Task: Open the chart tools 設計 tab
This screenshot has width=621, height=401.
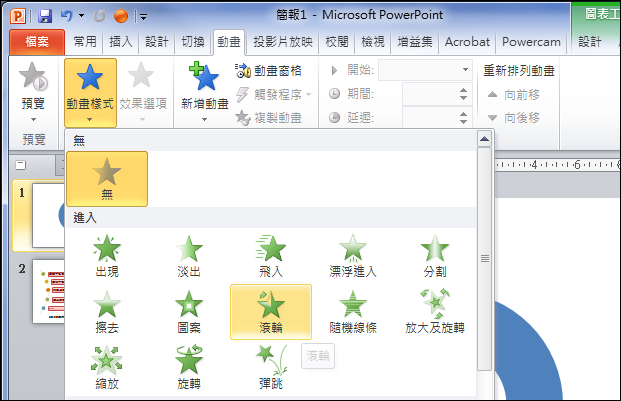Action: 590,42
